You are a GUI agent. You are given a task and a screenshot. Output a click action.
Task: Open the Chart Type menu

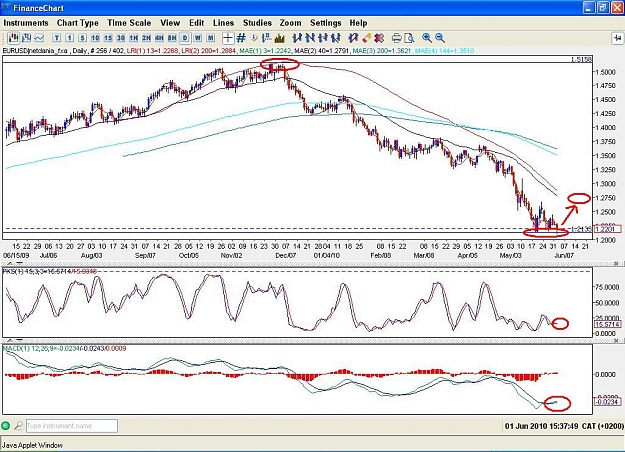click(x=78, y=23)
